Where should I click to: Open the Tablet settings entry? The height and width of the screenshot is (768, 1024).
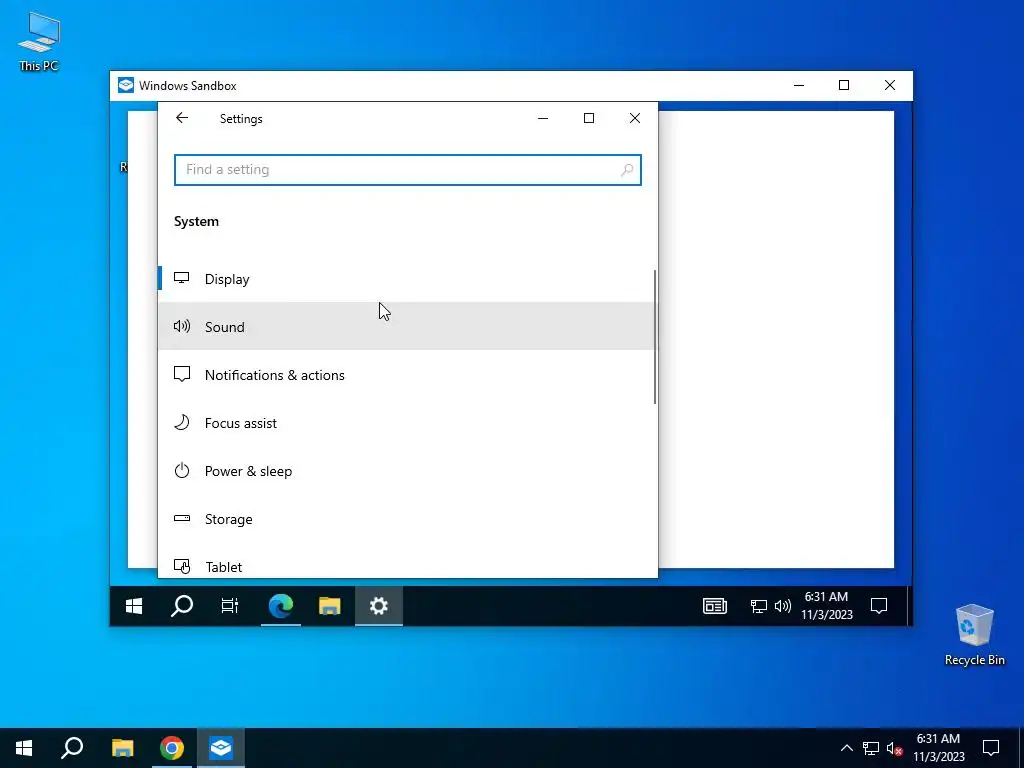[x=406, y=566]
